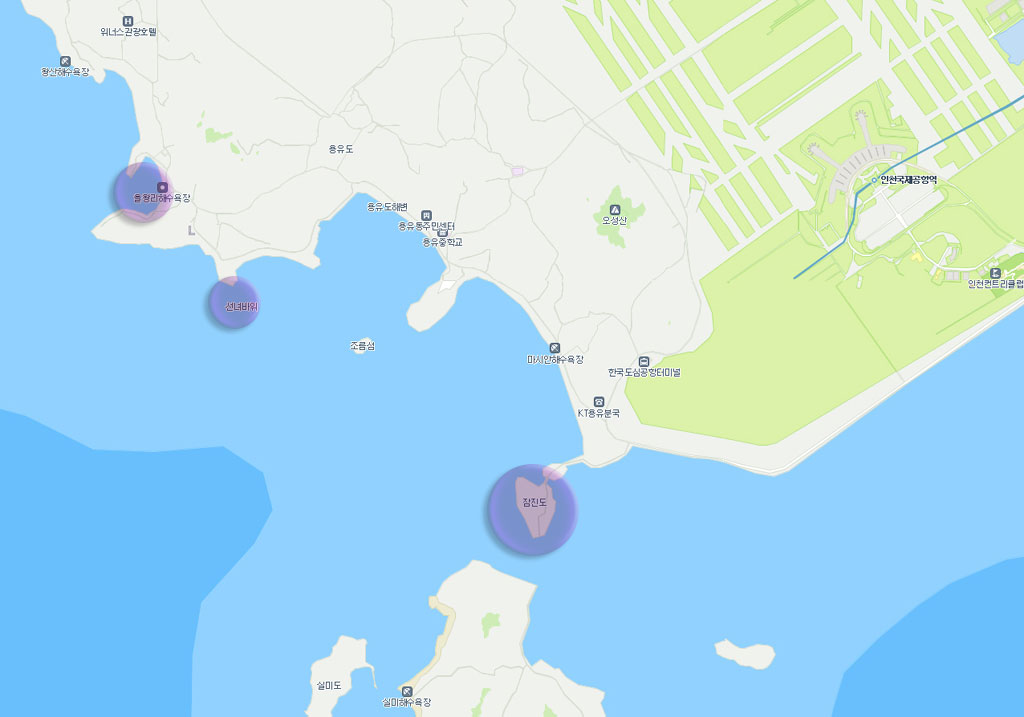The height and width of the screenshot is (717, 1024).
Task: Click the 을왕리해수욕장 highlighted circle marker
Action: (x=143, y=193)
